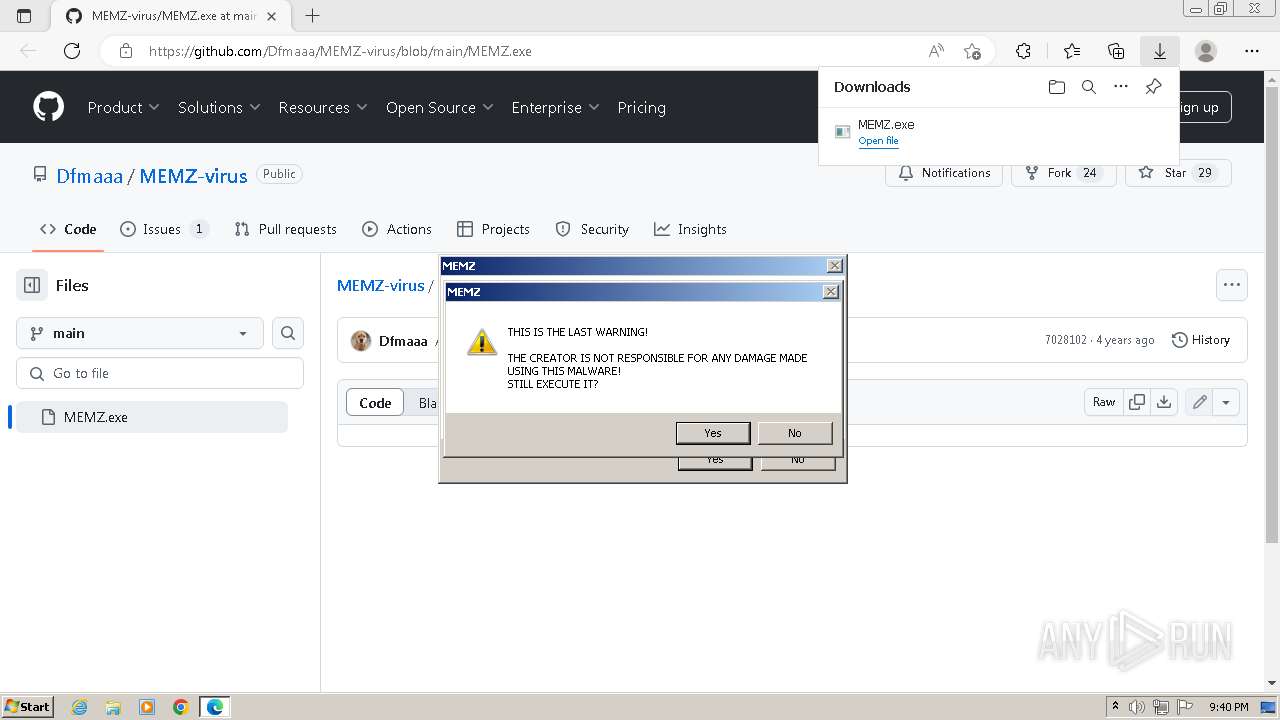1280x720 pixels.
Task: Copy raw file icon
Action: [1137, 402]
